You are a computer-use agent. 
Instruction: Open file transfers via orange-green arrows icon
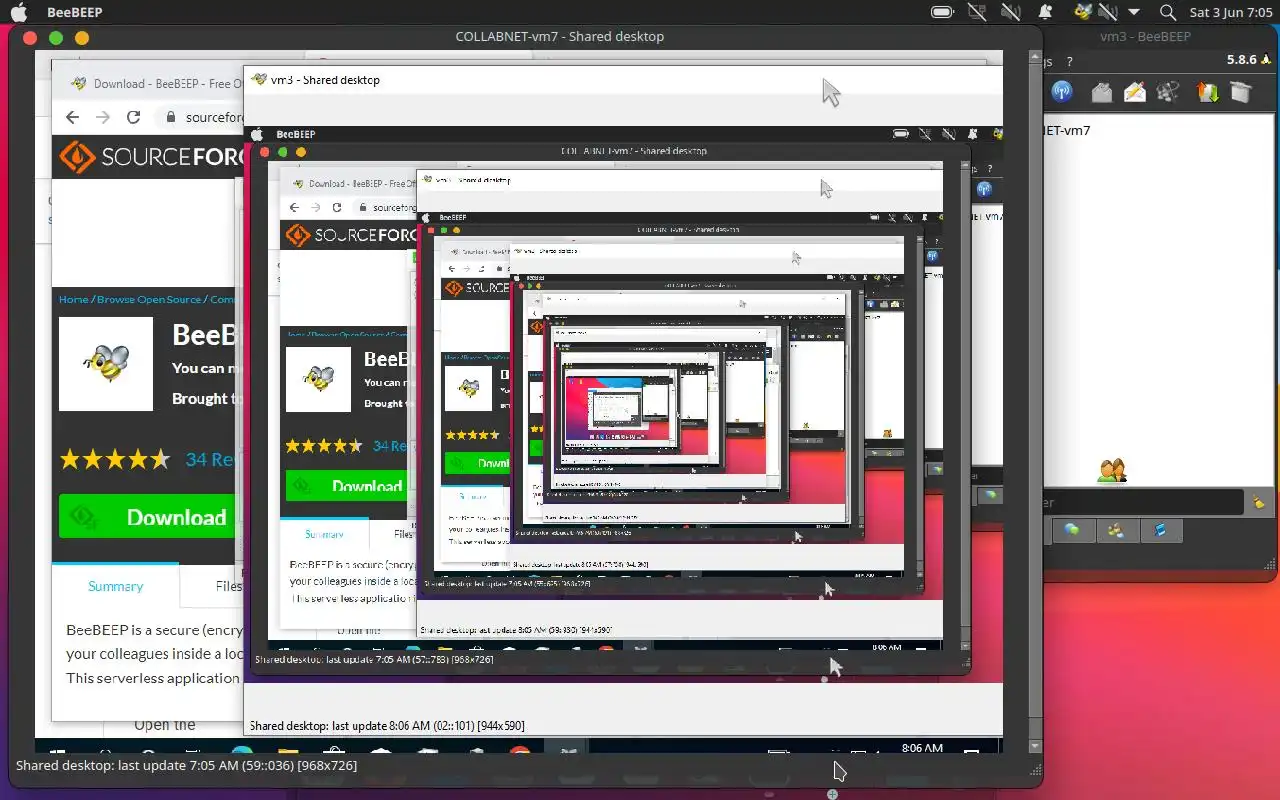[x=1207, y=92]
